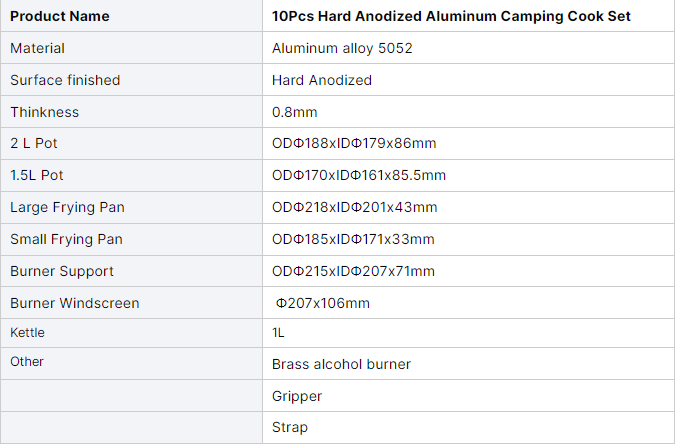678x447 pixels.
Task: Select the Brass alcohol burner entry
Action: point(341,364)
